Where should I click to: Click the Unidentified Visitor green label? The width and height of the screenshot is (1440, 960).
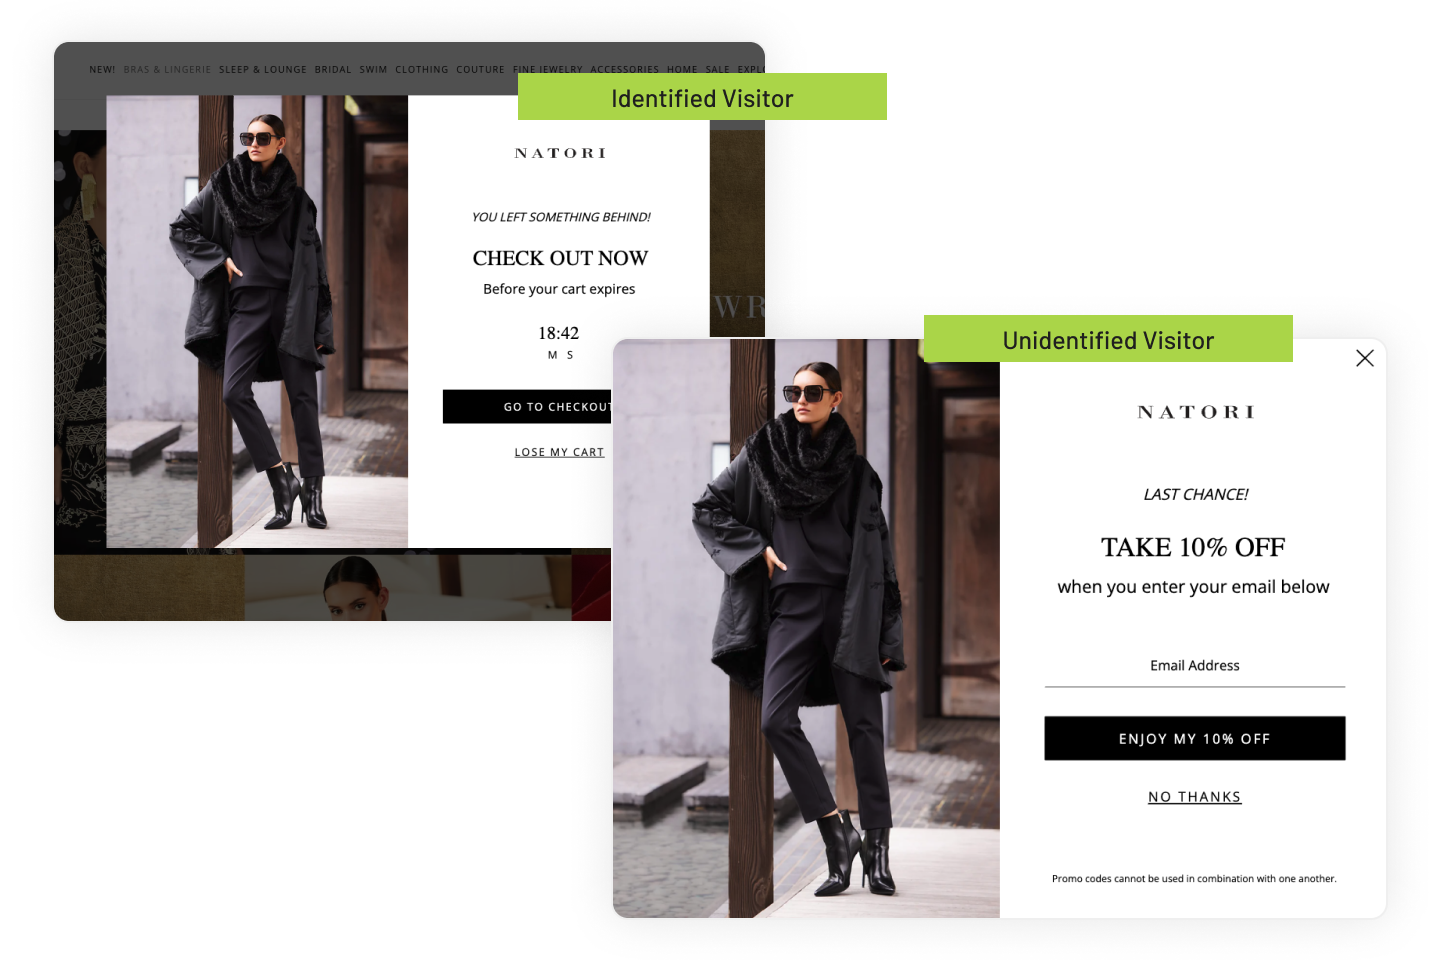(x=1108, y=339)
